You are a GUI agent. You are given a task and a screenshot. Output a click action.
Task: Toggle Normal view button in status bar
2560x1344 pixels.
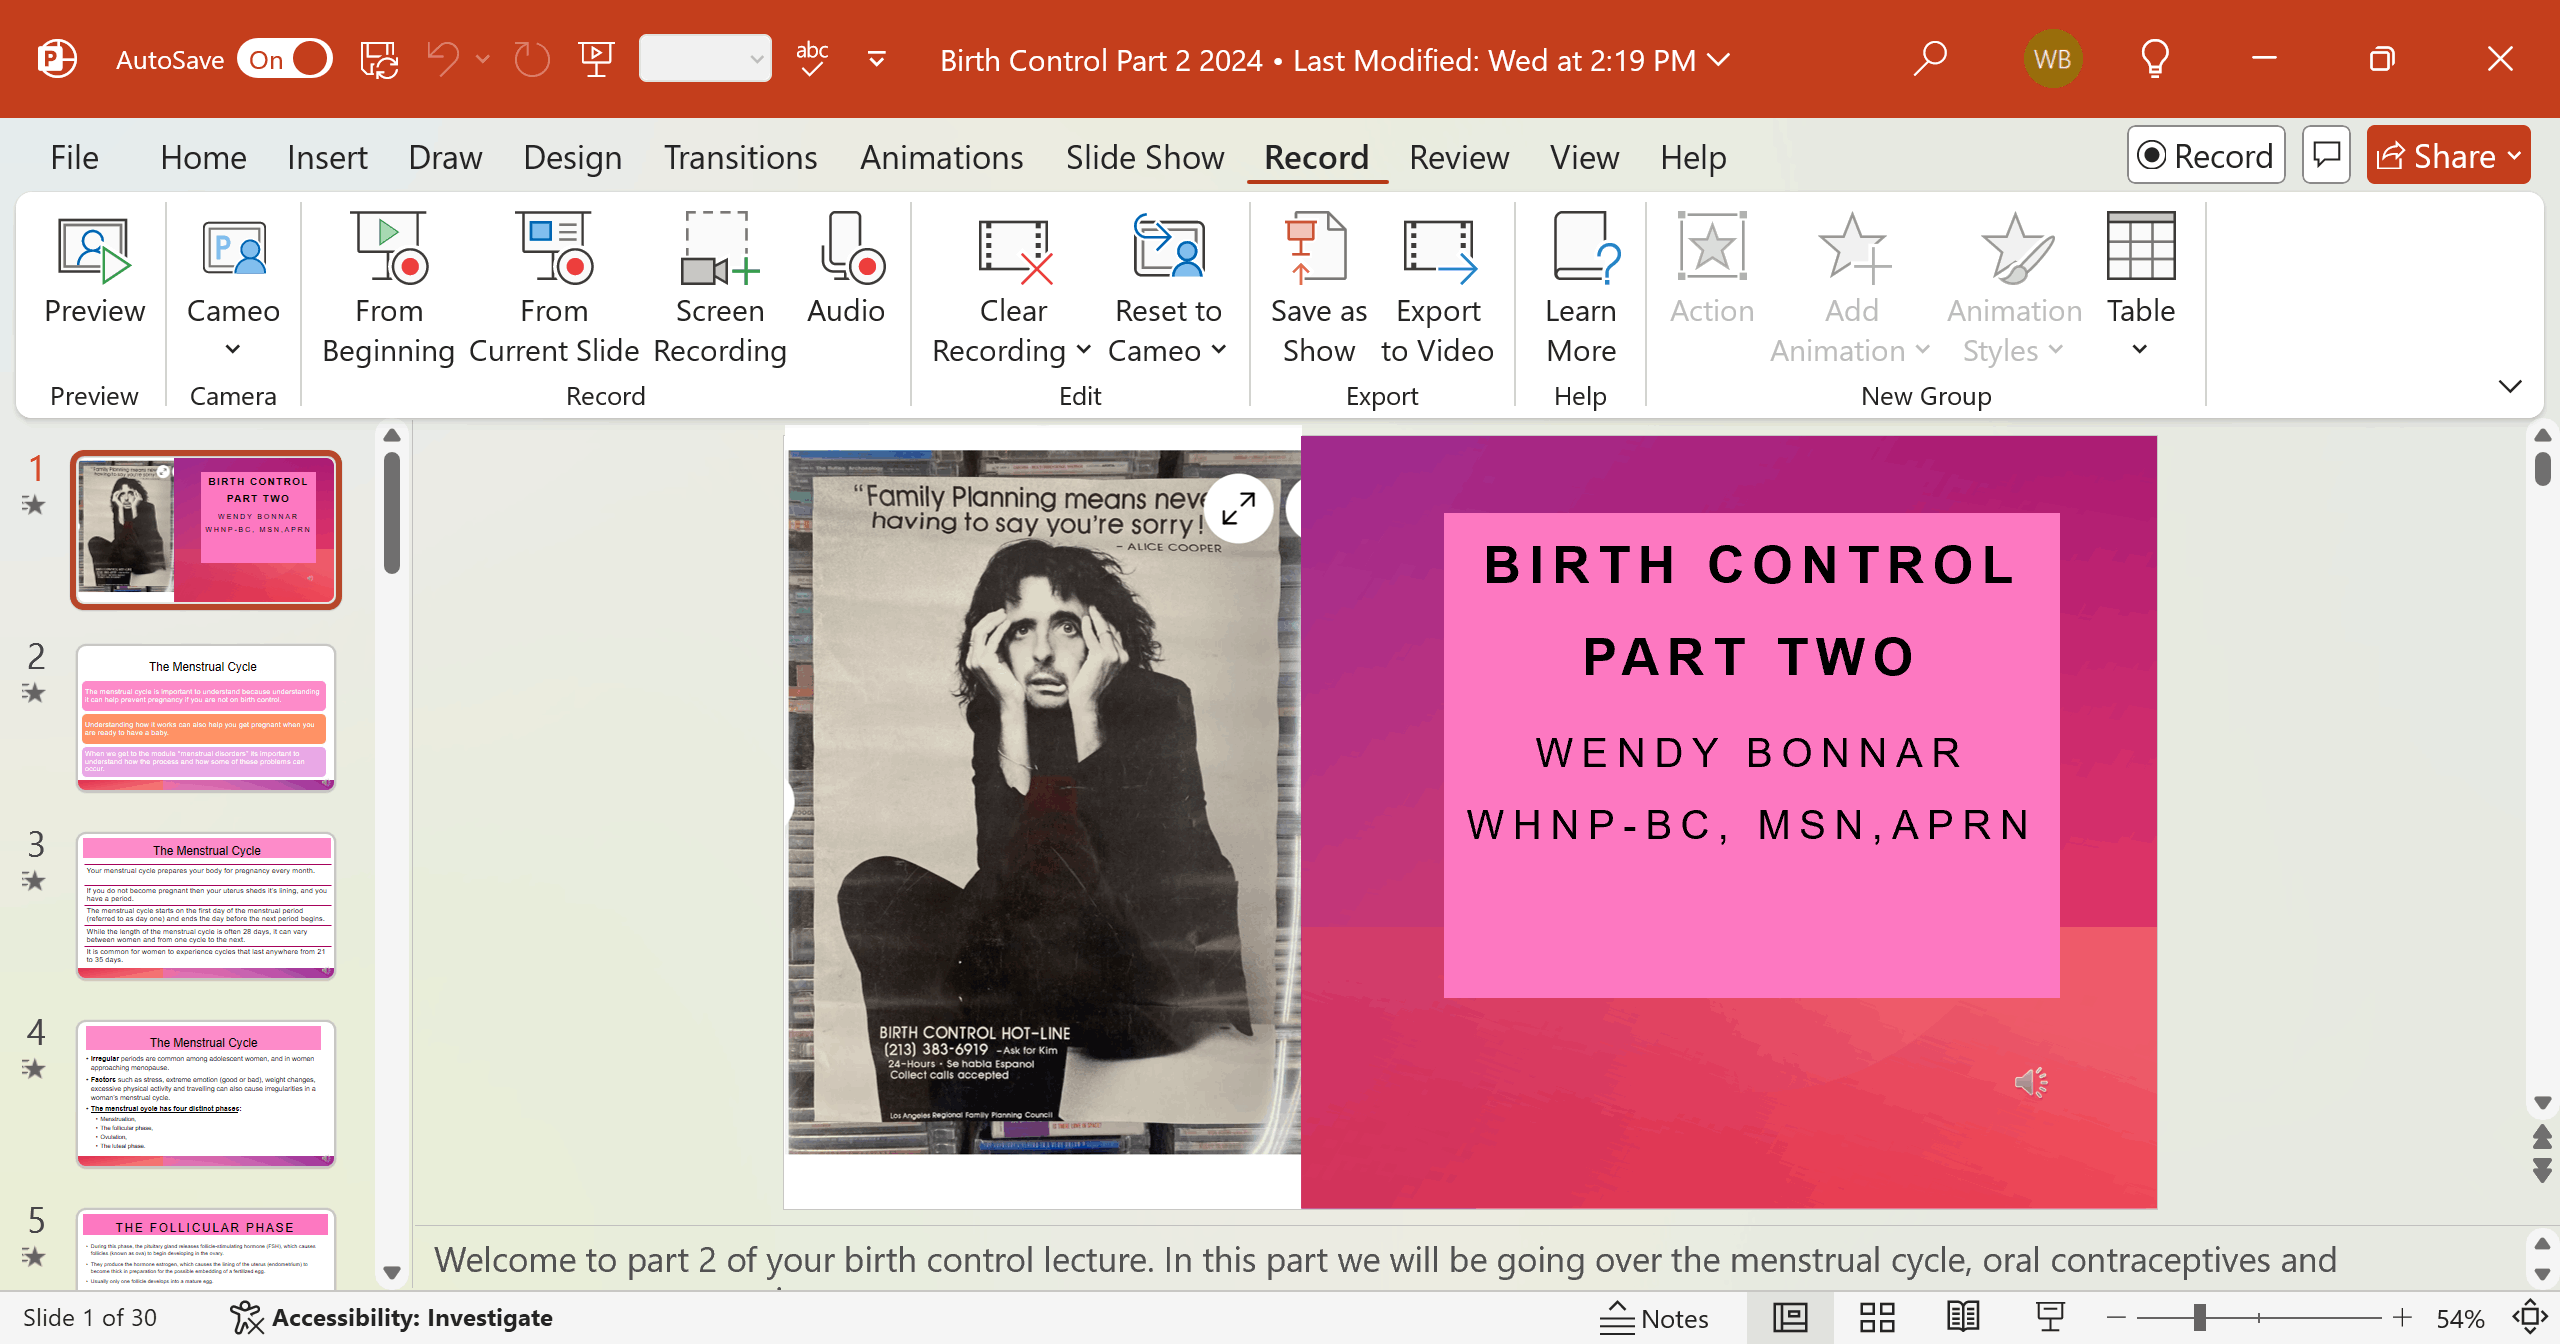point(1790,1318)
